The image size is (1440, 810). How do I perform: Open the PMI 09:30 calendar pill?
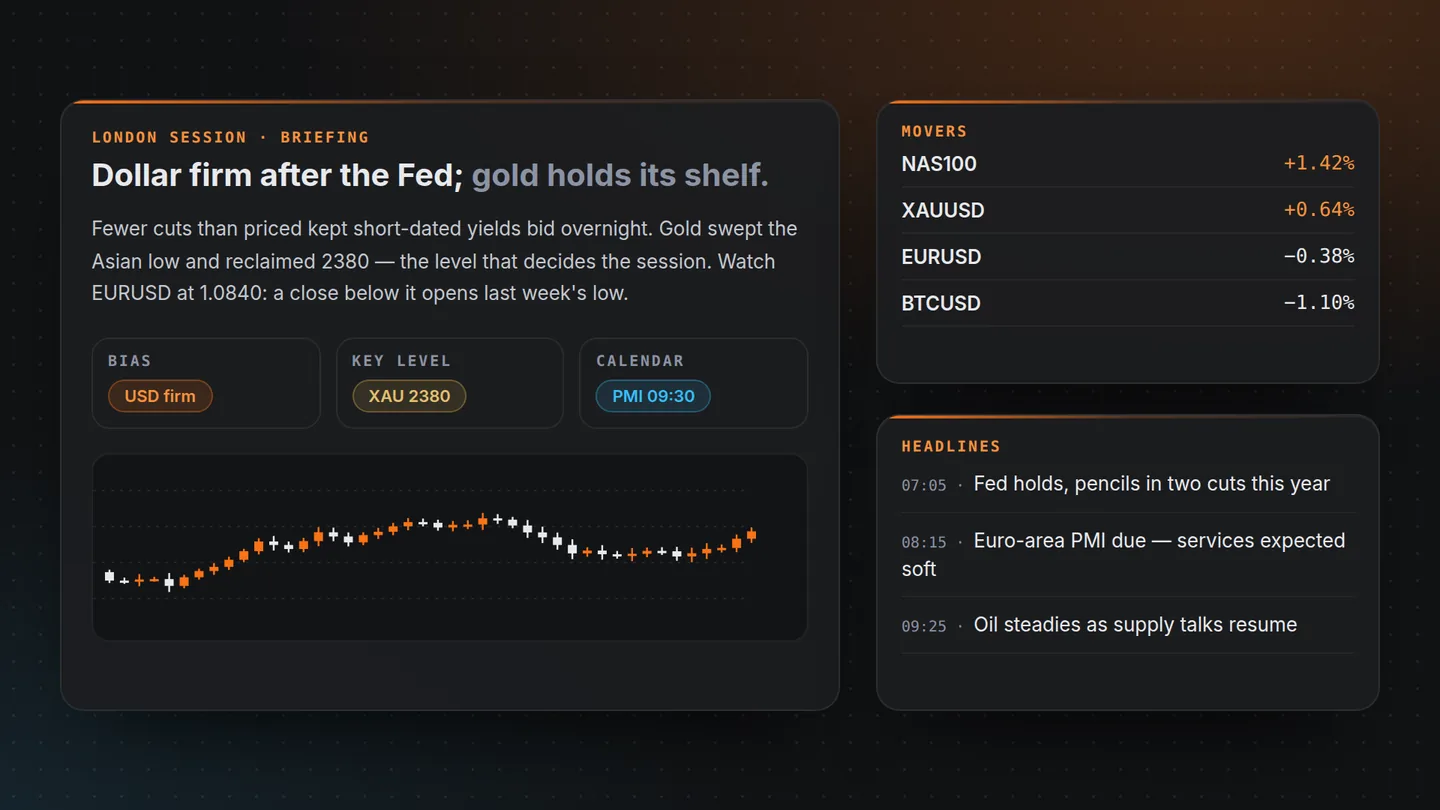click(x=653, y=396)
